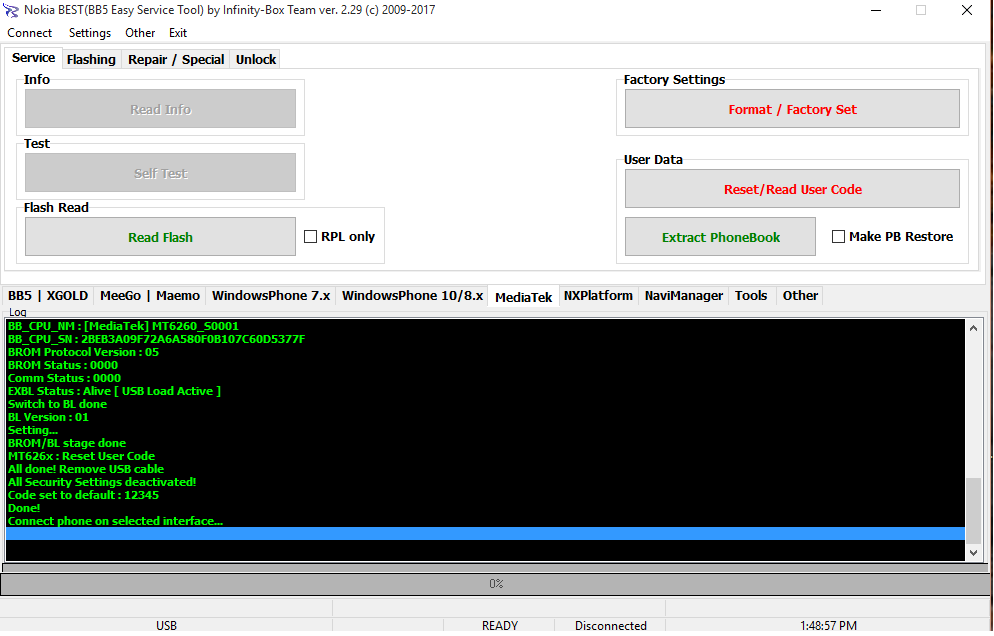The width and height of the screenshot is (994, 636).
Task: Click the Disconnected status bar entry
Action: click(x=610, y=625)
